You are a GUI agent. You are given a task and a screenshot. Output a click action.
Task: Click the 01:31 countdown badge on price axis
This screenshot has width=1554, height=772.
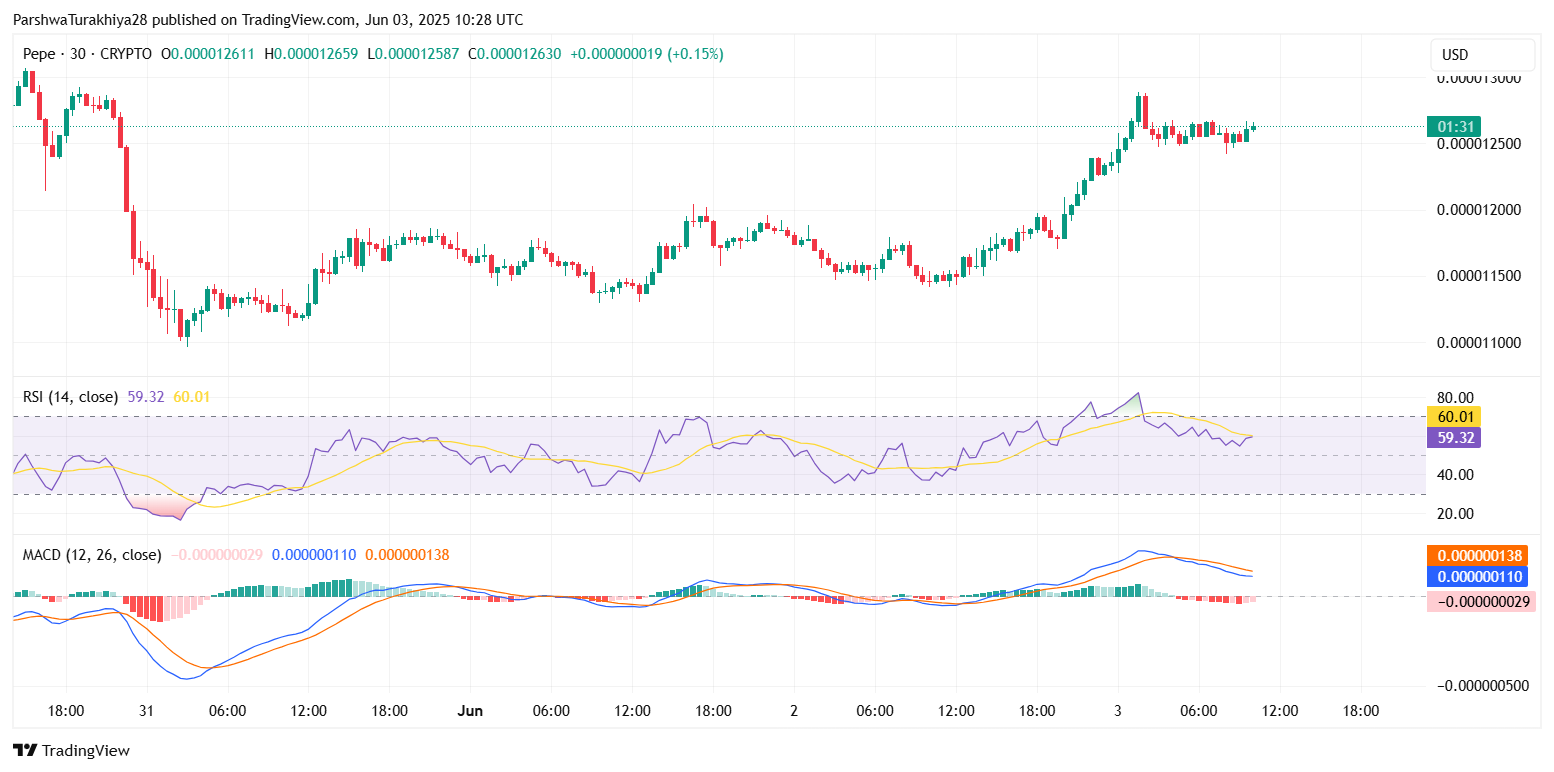1454,127
